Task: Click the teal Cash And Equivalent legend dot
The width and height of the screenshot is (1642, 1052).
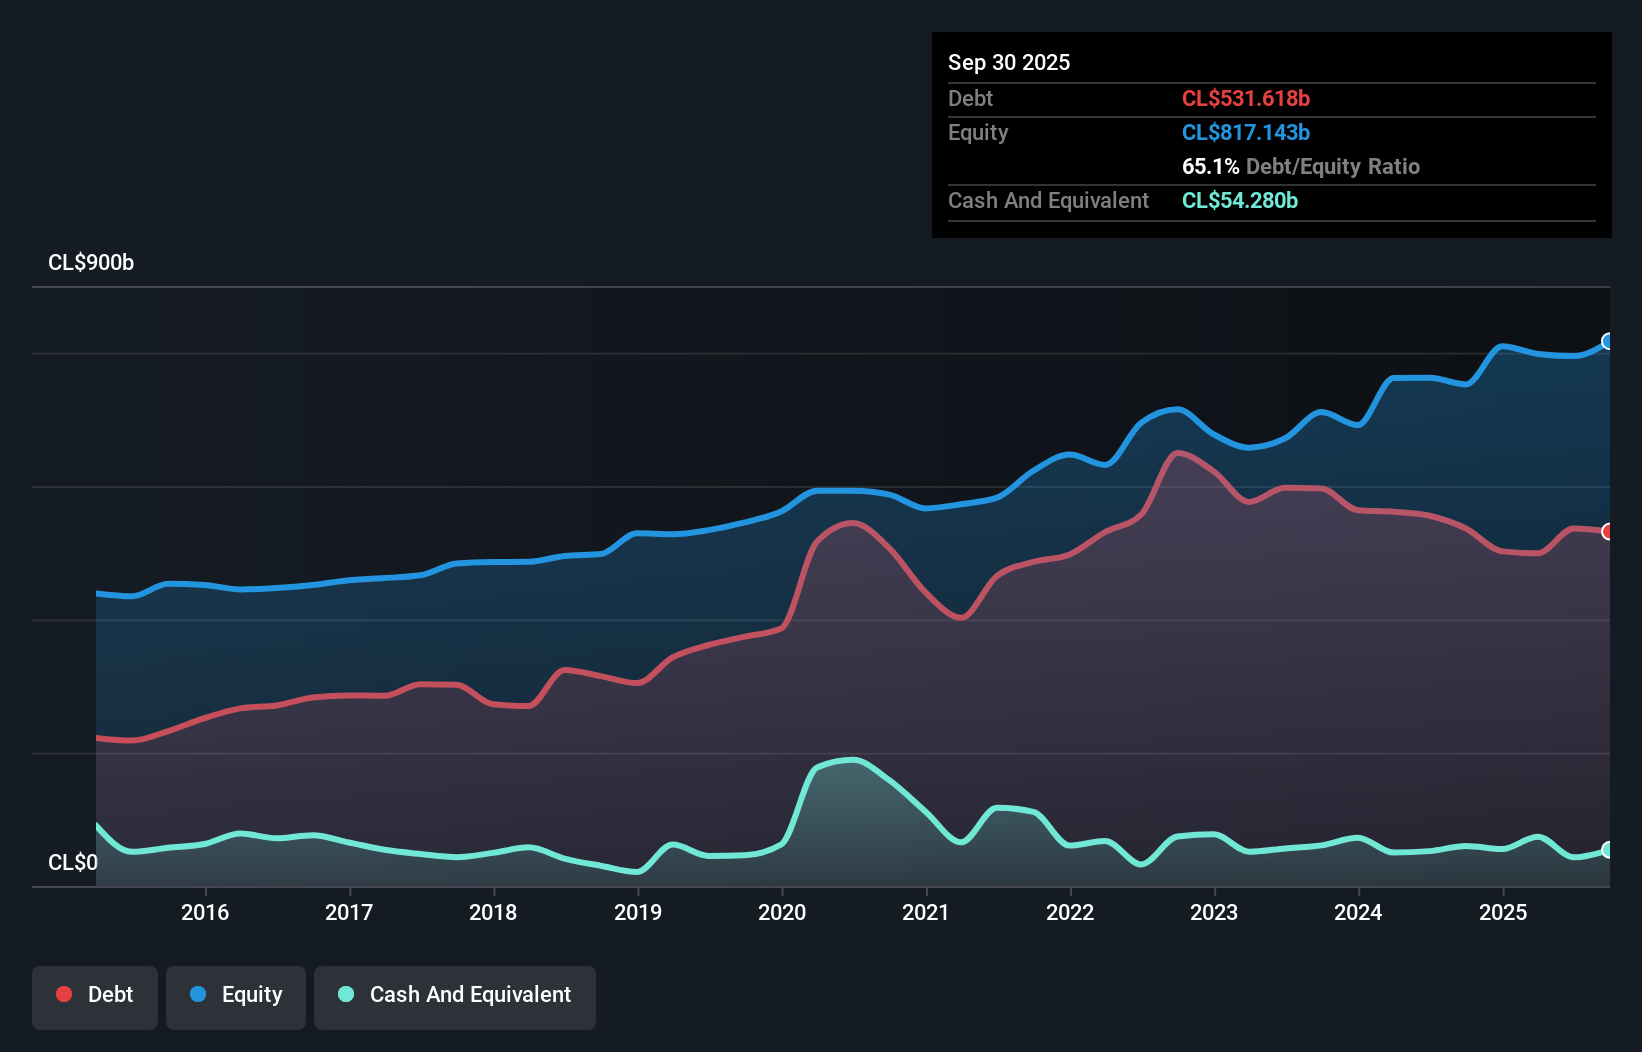Action: pos(346,994)
